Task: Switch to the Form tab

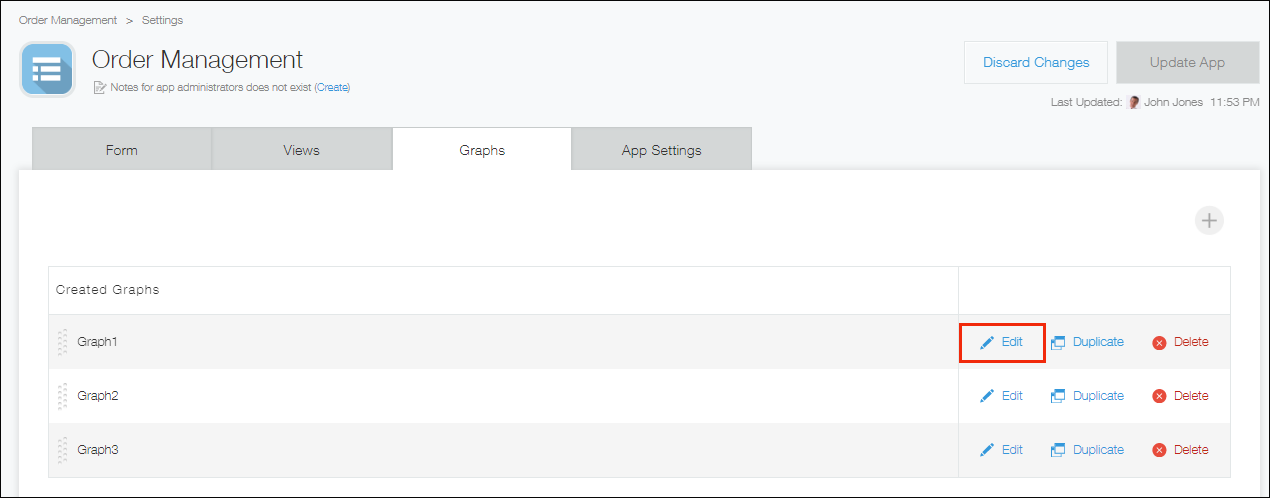Action: pyautogui.click(x=122, y=150)
